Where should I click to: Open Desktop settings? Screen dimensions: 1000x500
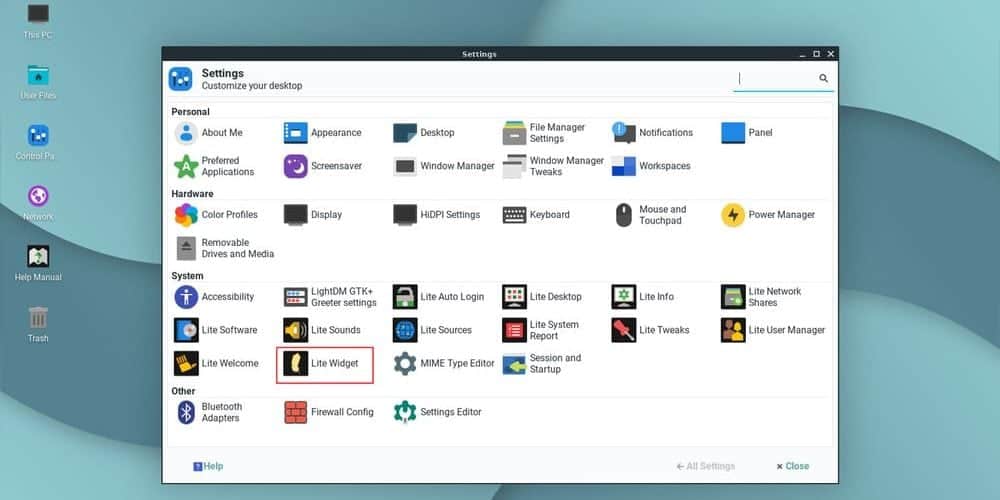pos(424,133)
